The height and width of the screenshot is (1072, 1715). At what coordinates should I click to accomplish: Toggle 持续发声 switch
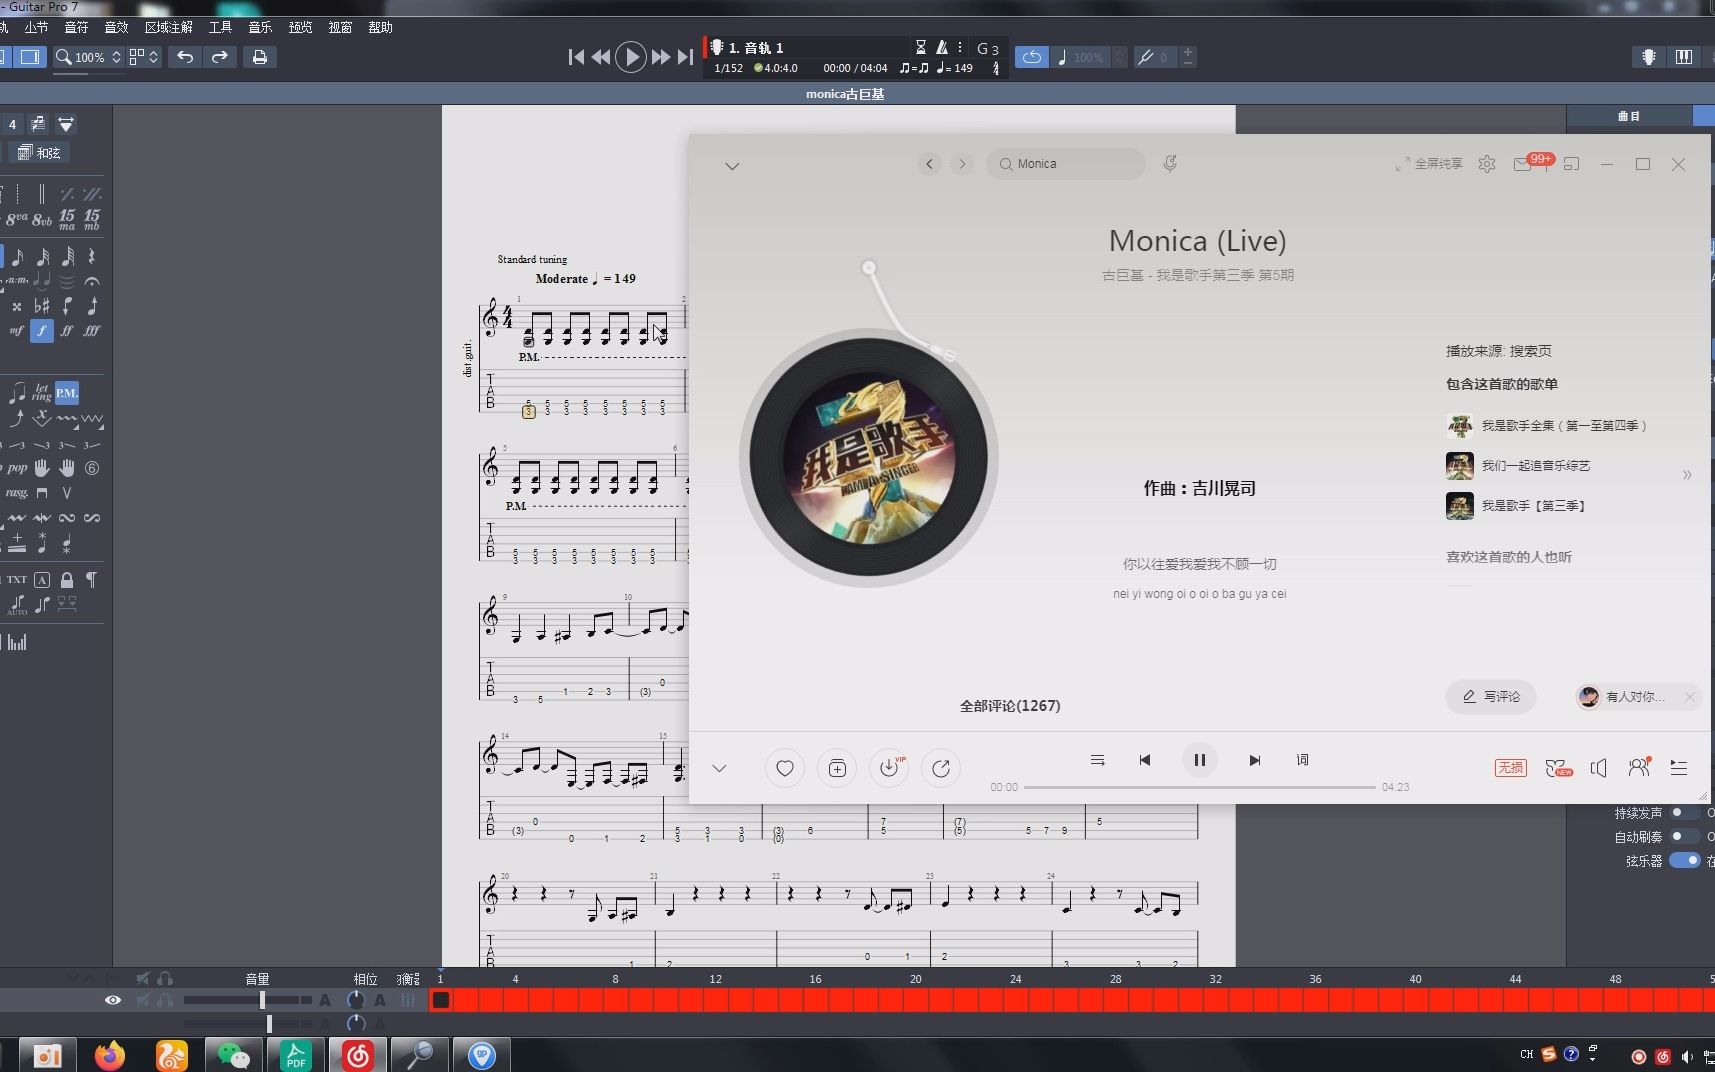pyautogui.click(x=1685, y=813)
